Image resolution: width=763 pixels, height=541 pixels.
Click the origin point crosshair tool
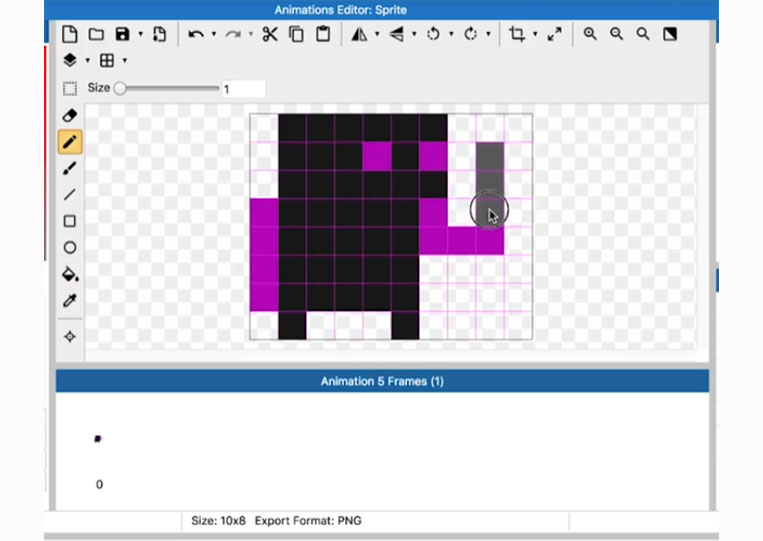pos(70,336)
